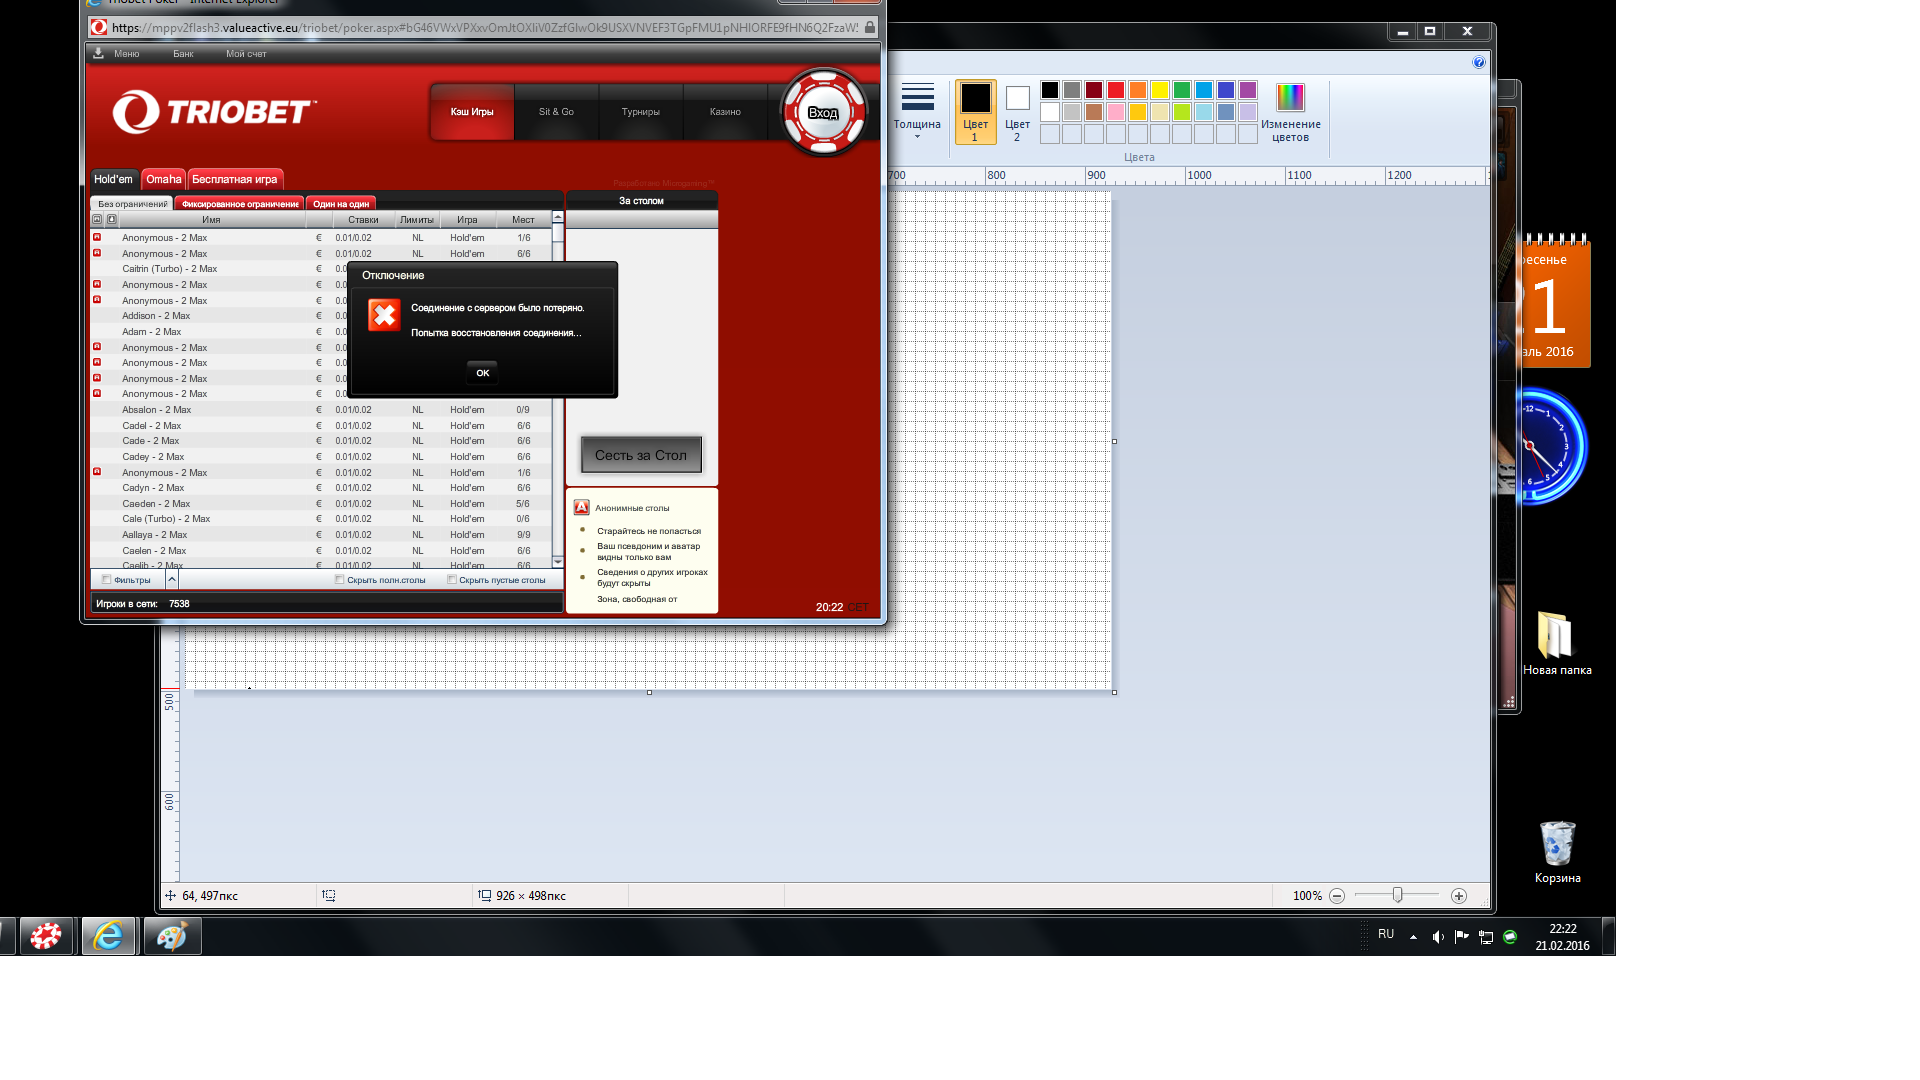Click the Вход login chip button
This screenshot has width=1920, height=1080.
[823, 112]
